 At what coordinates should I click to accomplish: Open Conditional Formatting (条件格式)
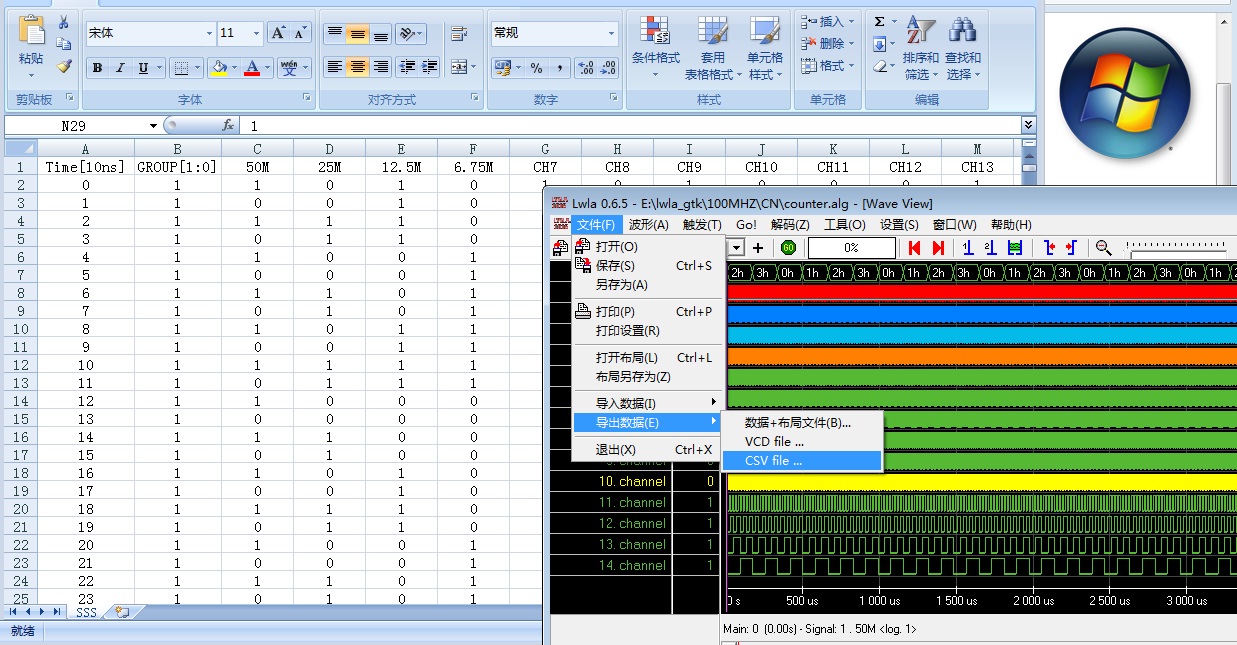(x=656, y=47)
